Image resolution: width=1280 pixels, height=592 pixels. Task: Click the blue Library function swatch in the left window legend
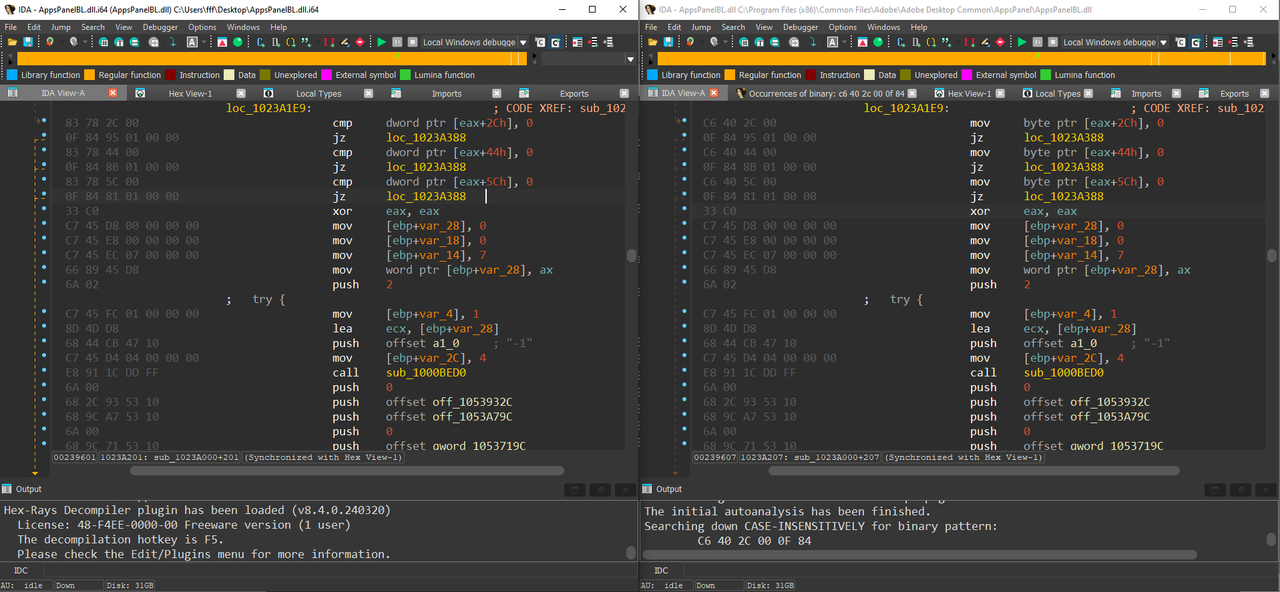pyautogui.click(x=12, y=75)
